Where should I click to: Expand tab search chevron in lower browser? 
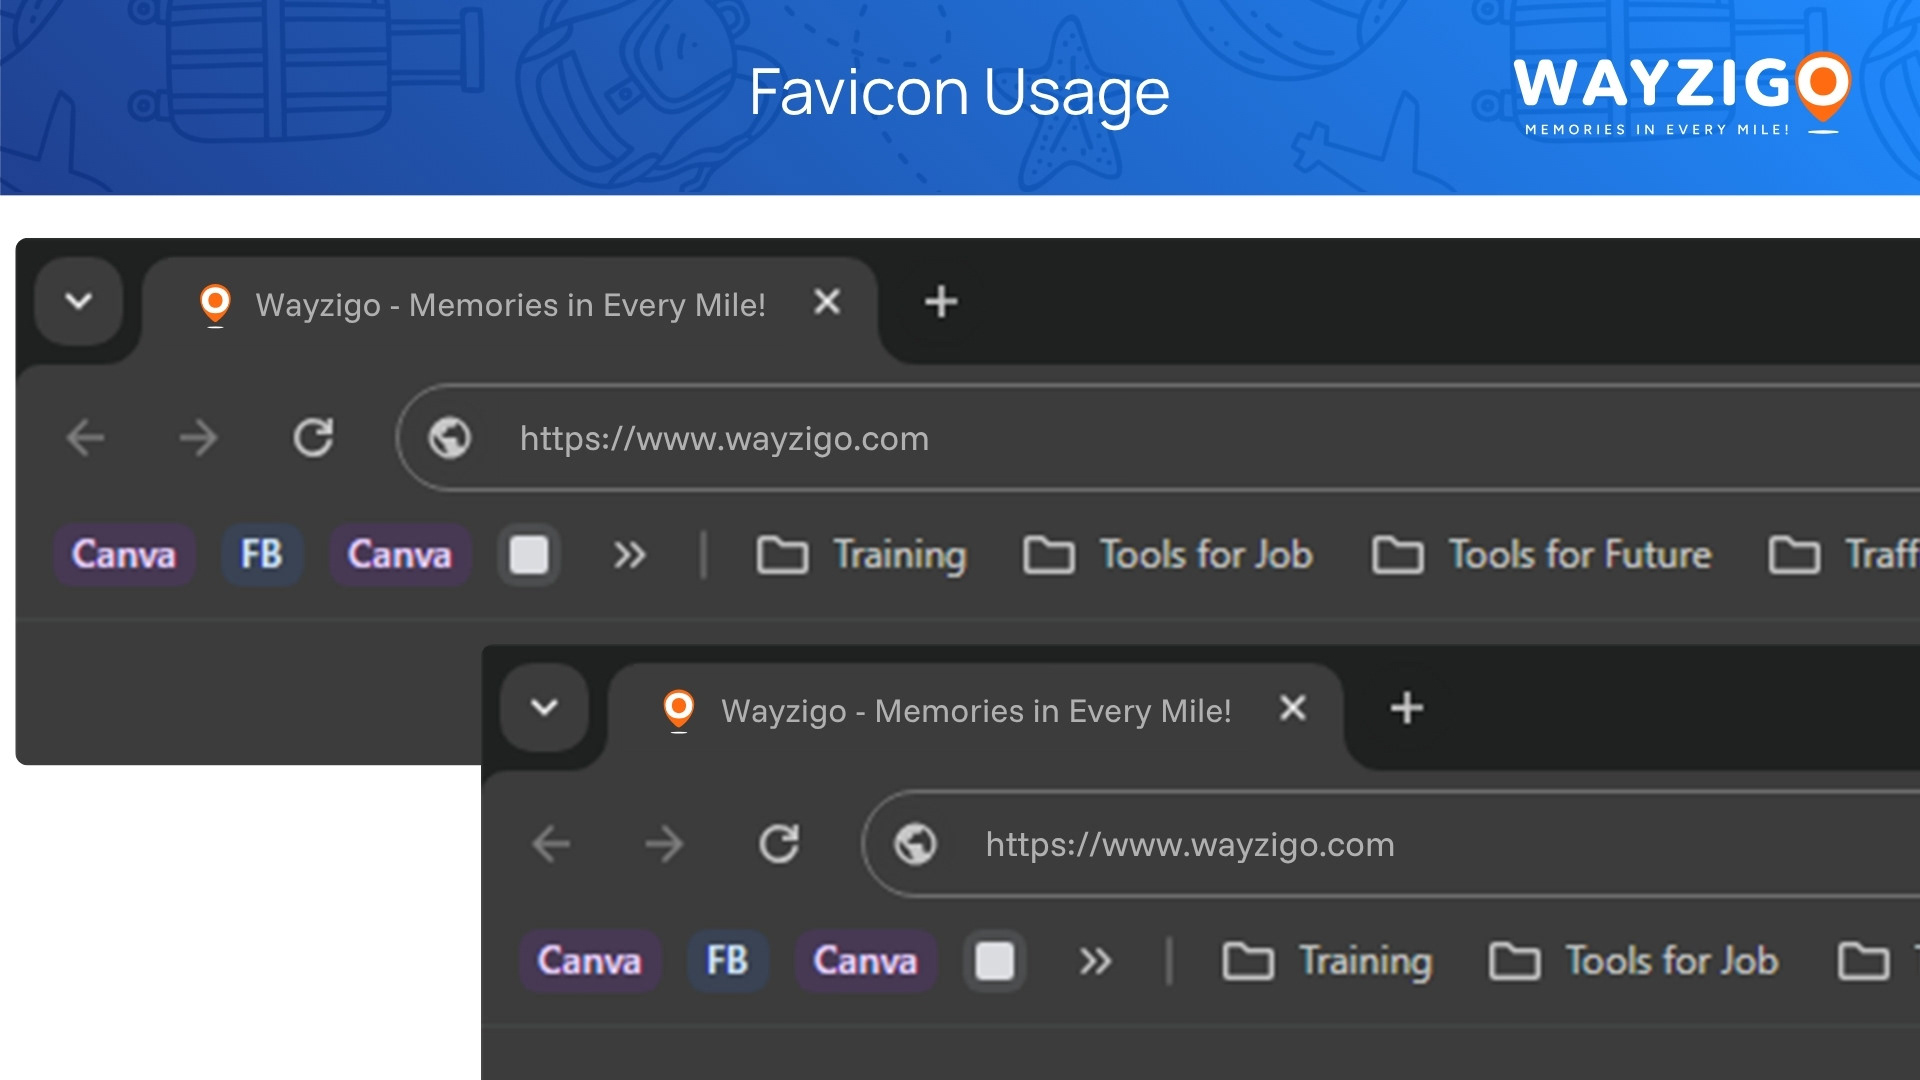544,708
